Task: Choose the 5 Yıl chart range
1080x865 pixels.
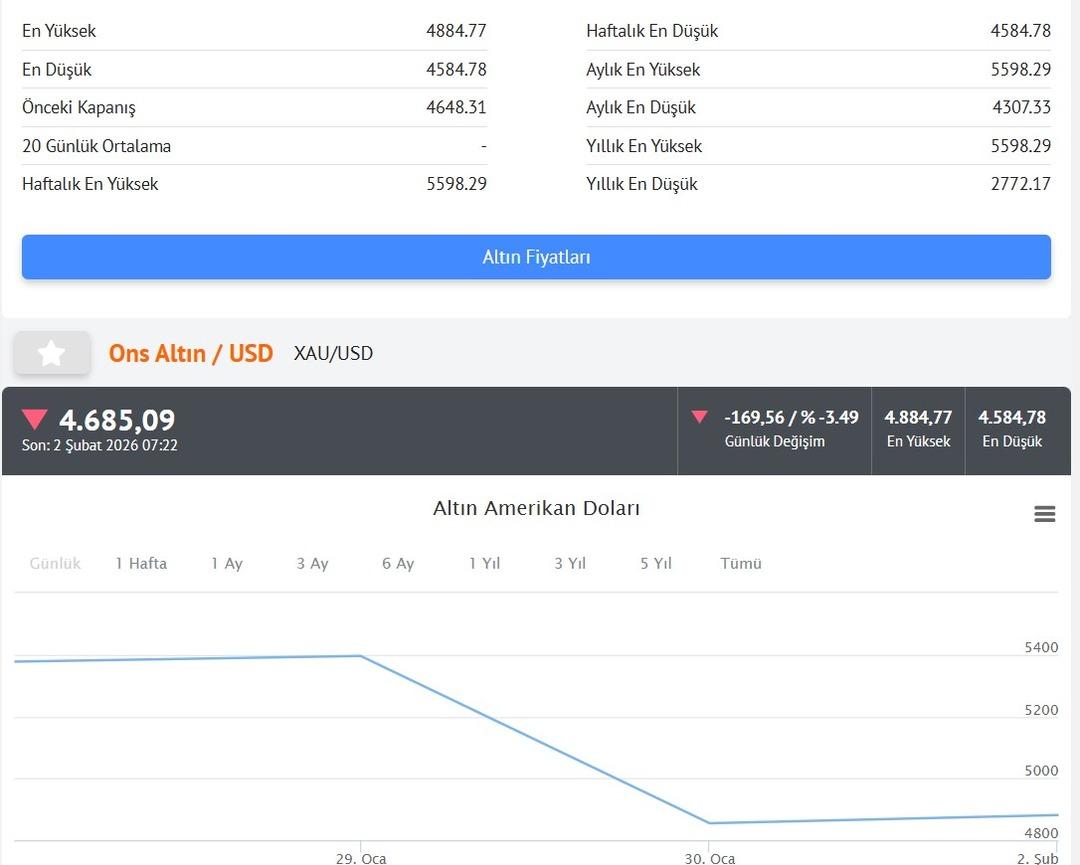Action: (656, 564)
